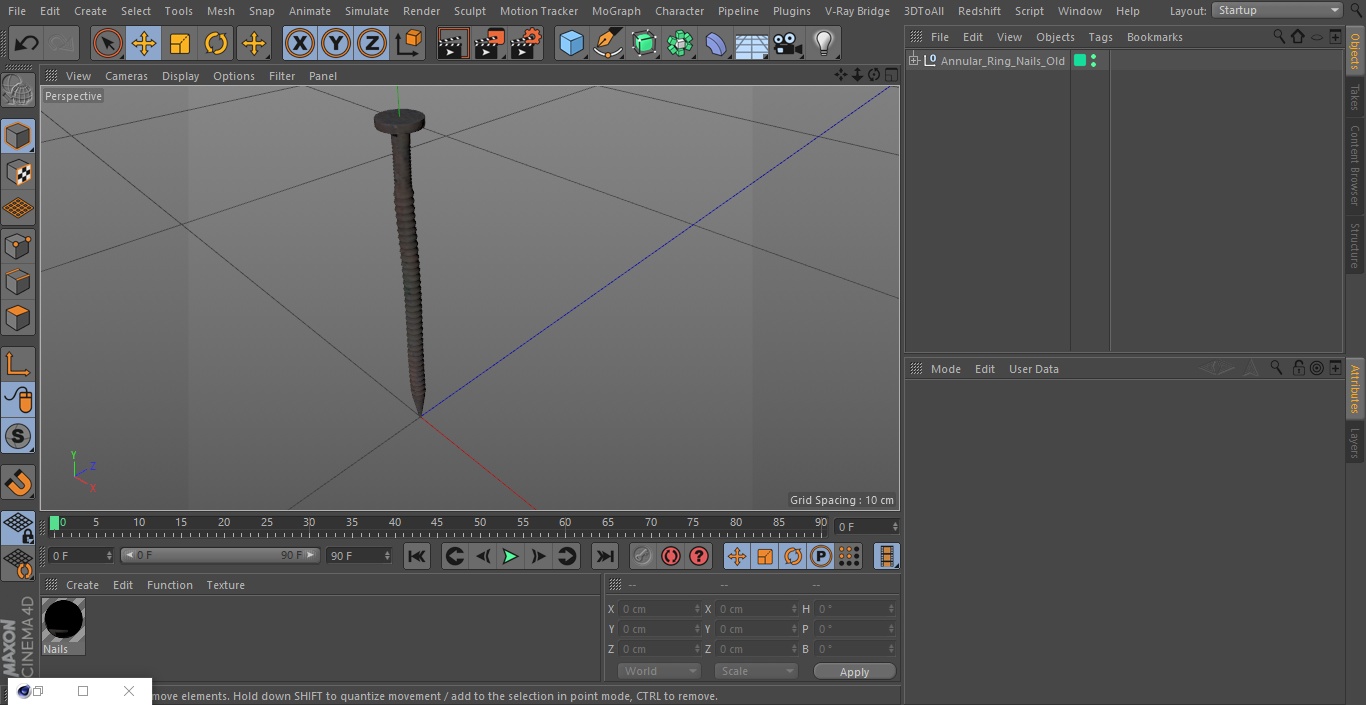
Task: Click the preview range slider bar
Action: click(219, 555)
